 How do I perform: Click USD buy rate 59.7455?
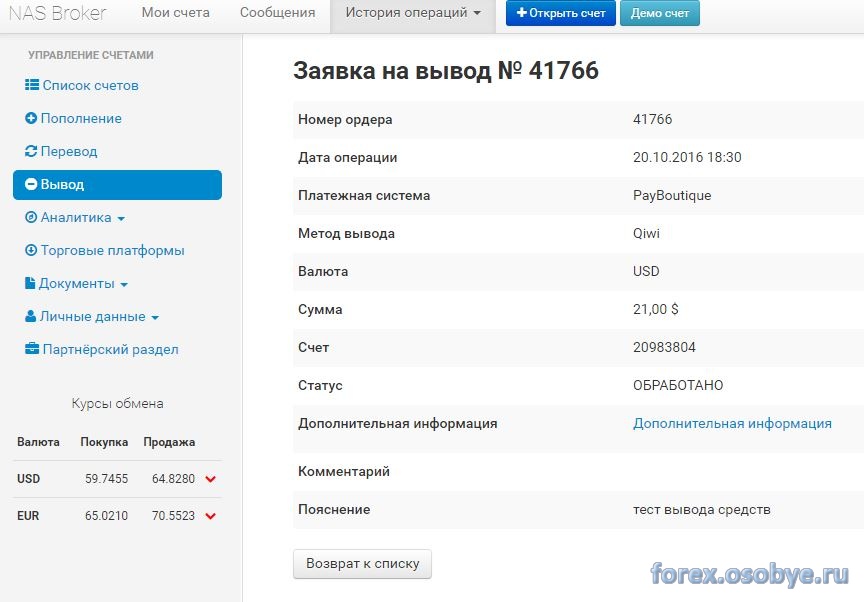click(x=106, y=479)
